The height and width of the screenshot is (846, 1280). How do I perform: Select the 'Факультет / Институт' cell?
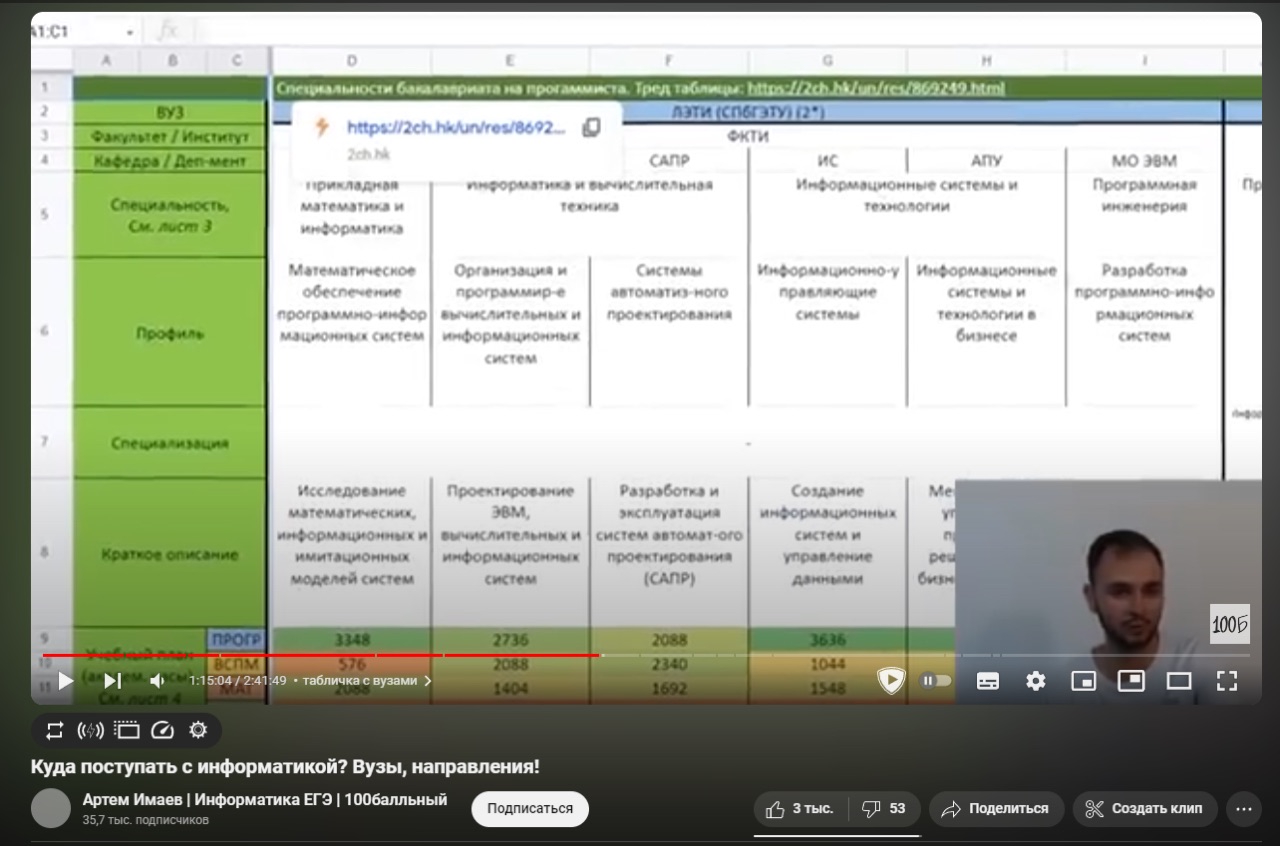(170, 136)
